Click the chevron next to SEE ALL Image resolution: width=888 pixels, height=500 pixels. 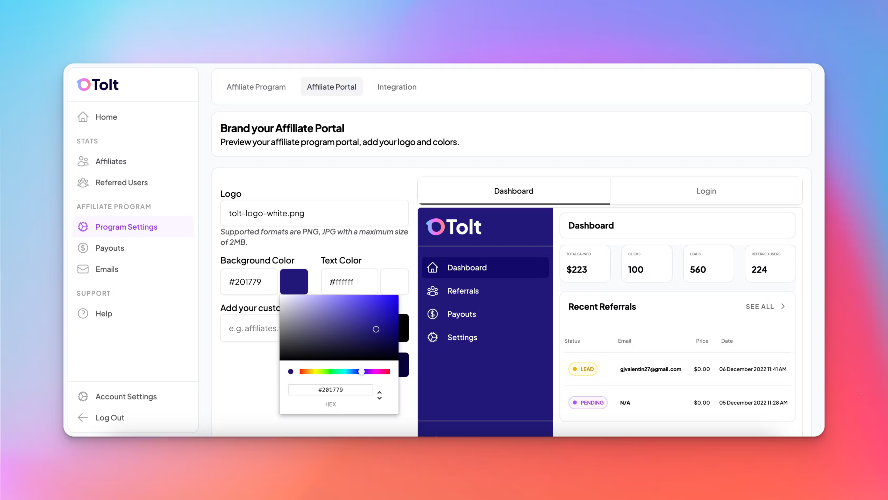(783, 306)
